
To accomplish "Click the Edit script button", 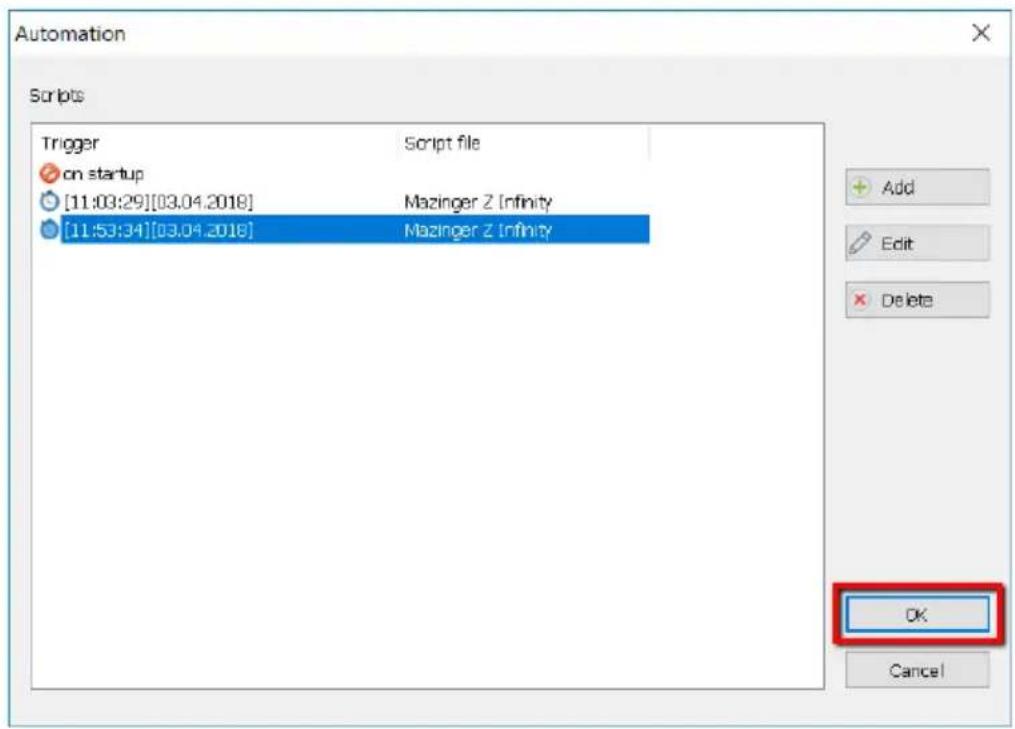I will point(917,243).
